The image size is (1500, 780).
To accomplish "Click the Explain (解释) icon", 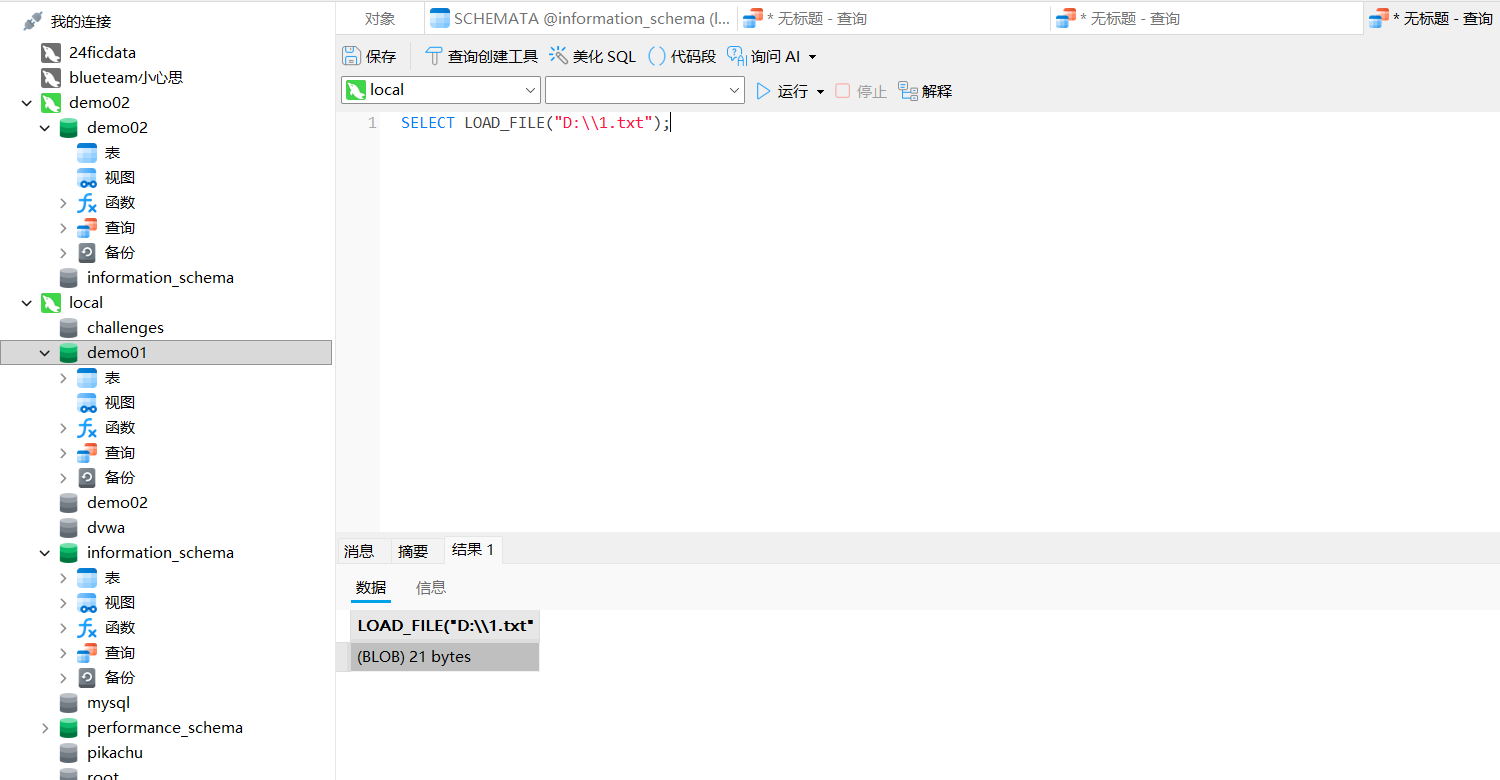I will pos(908,91).
